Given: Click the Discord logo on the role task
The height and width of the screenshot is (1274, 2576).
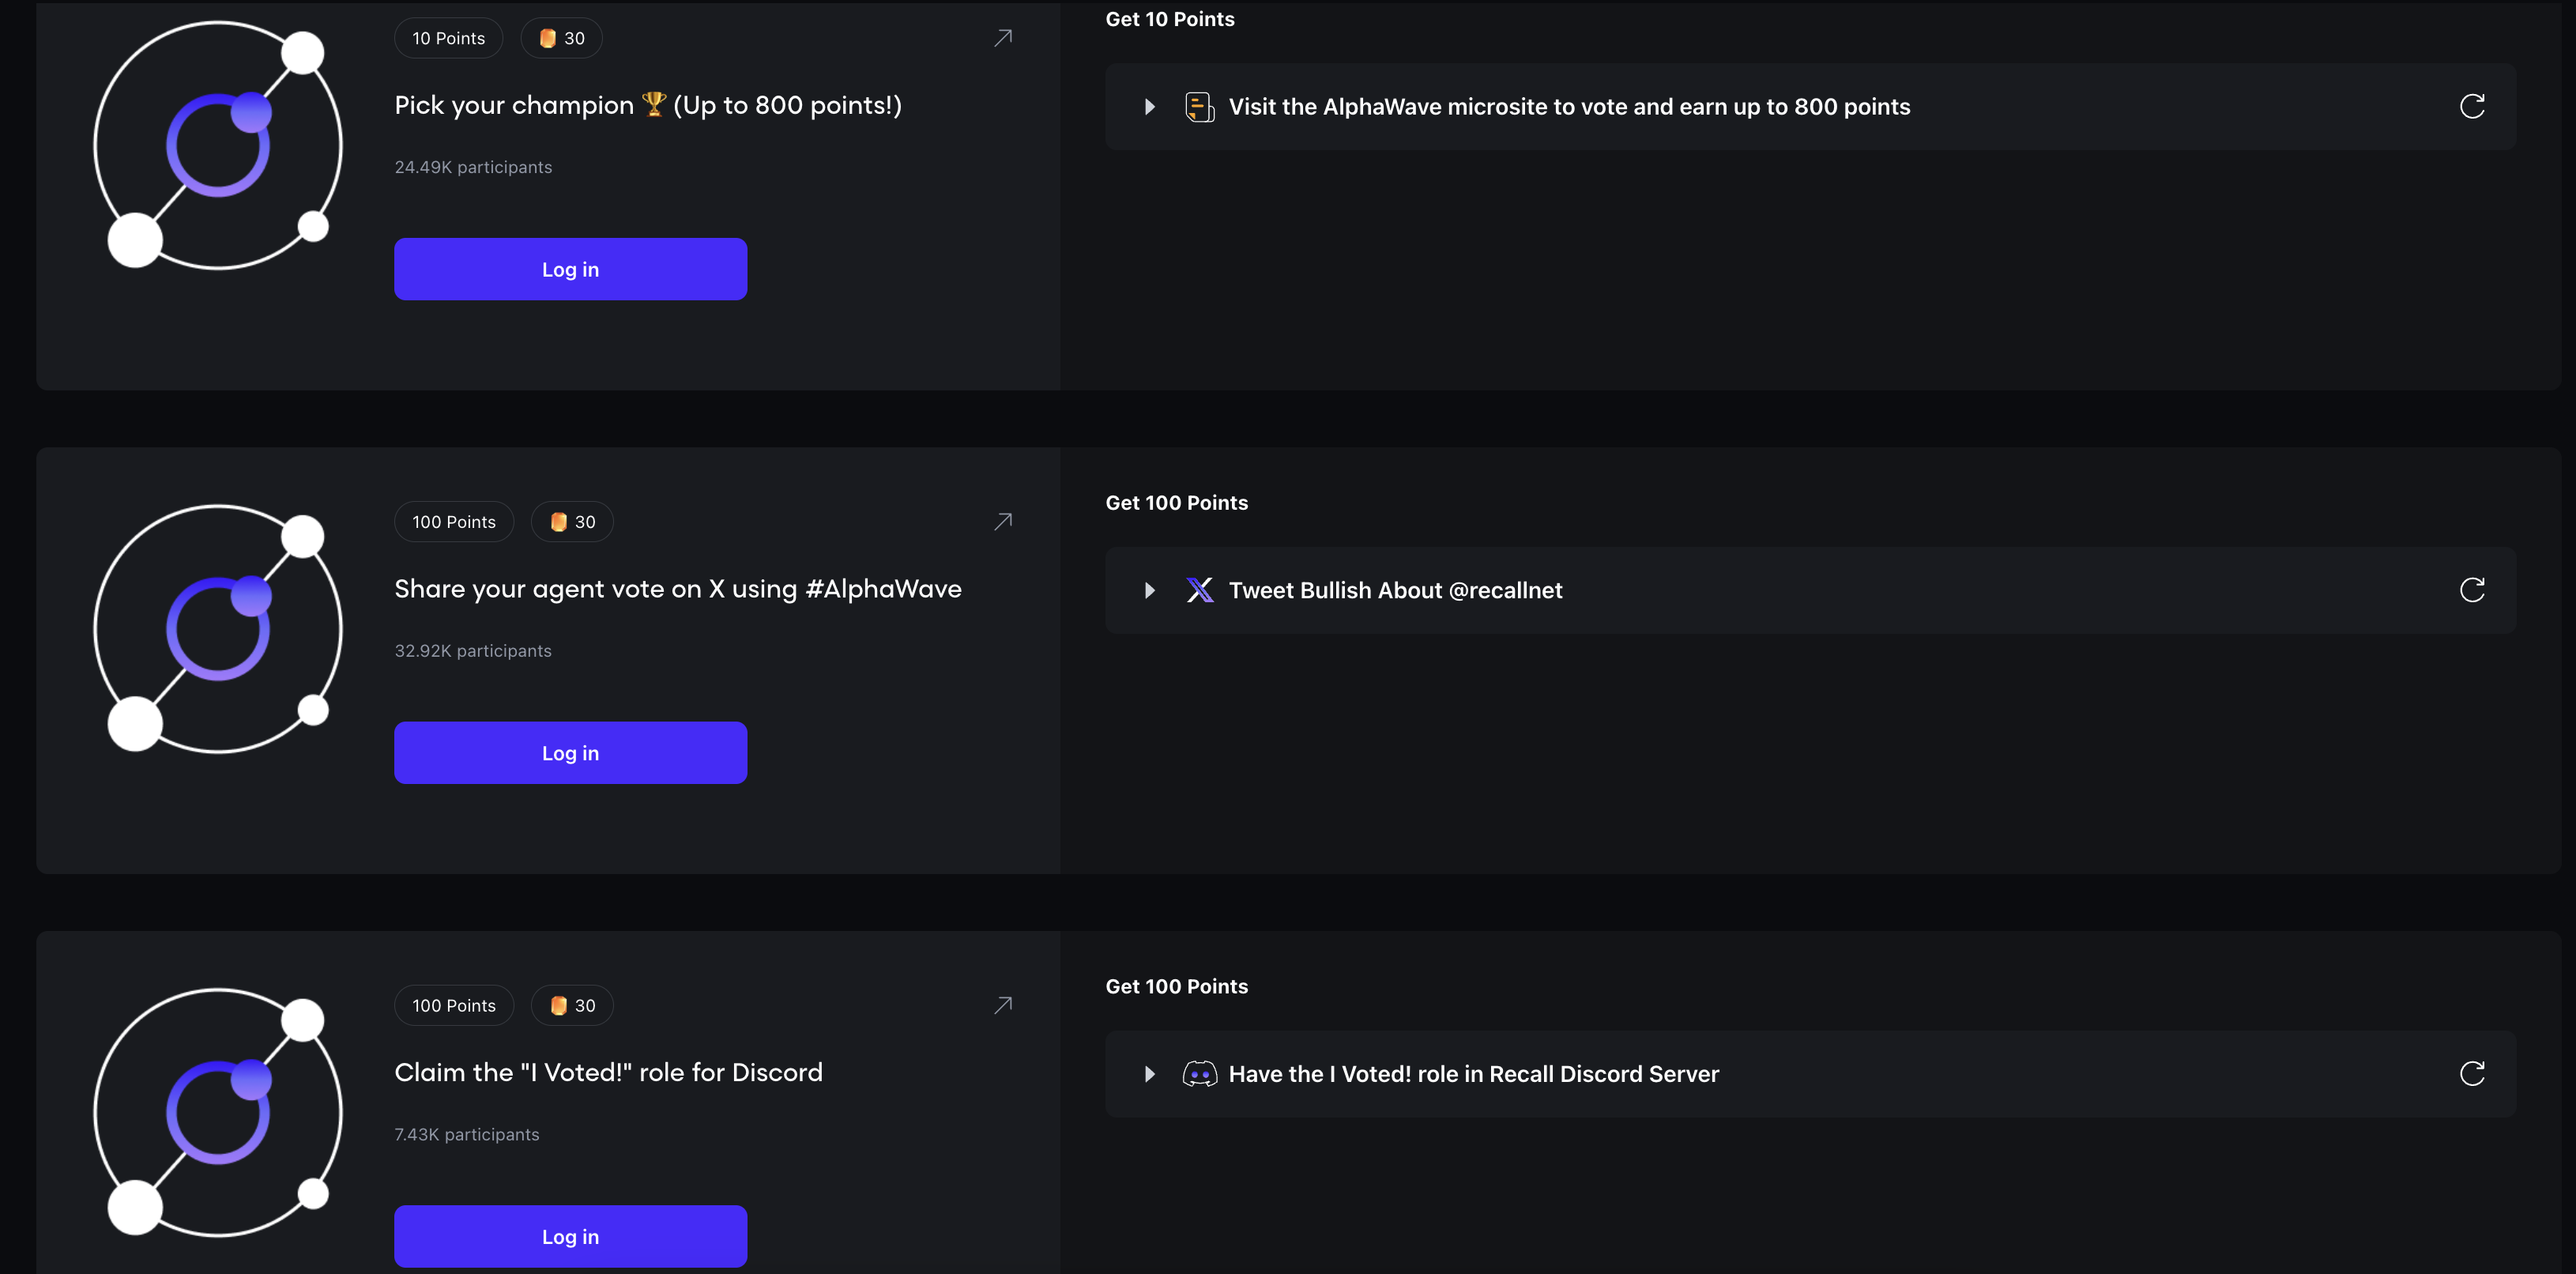Looking at the screenshot, I should click(1200, 1074).
